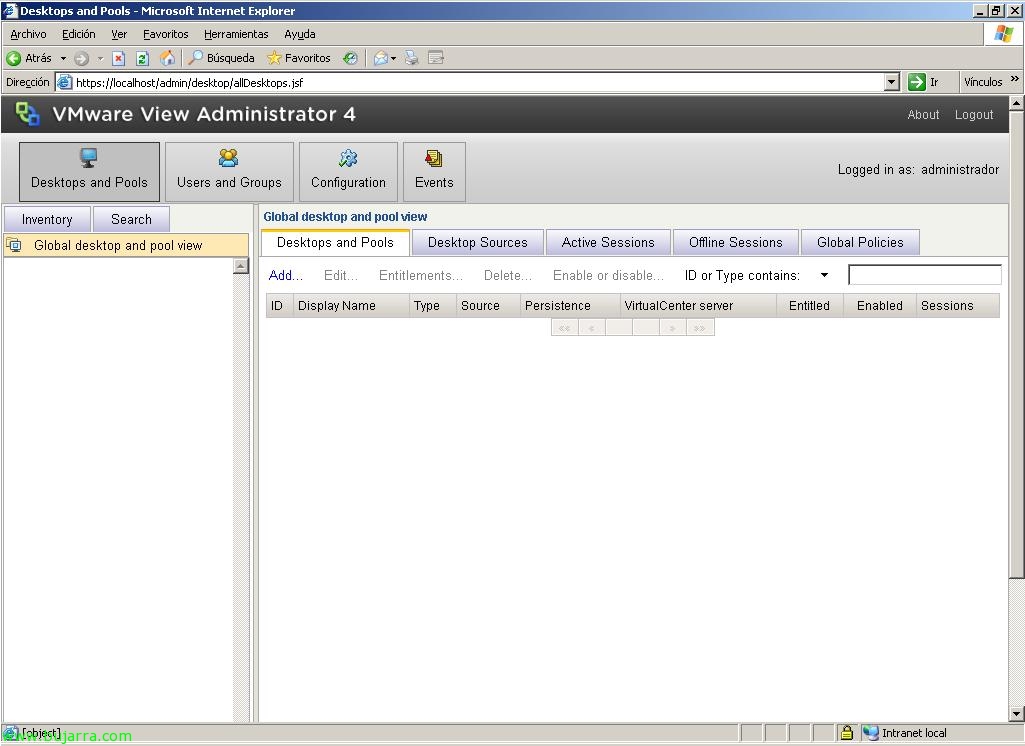
Task: Switch to the Desktop Sources tab
Action: 478,243
